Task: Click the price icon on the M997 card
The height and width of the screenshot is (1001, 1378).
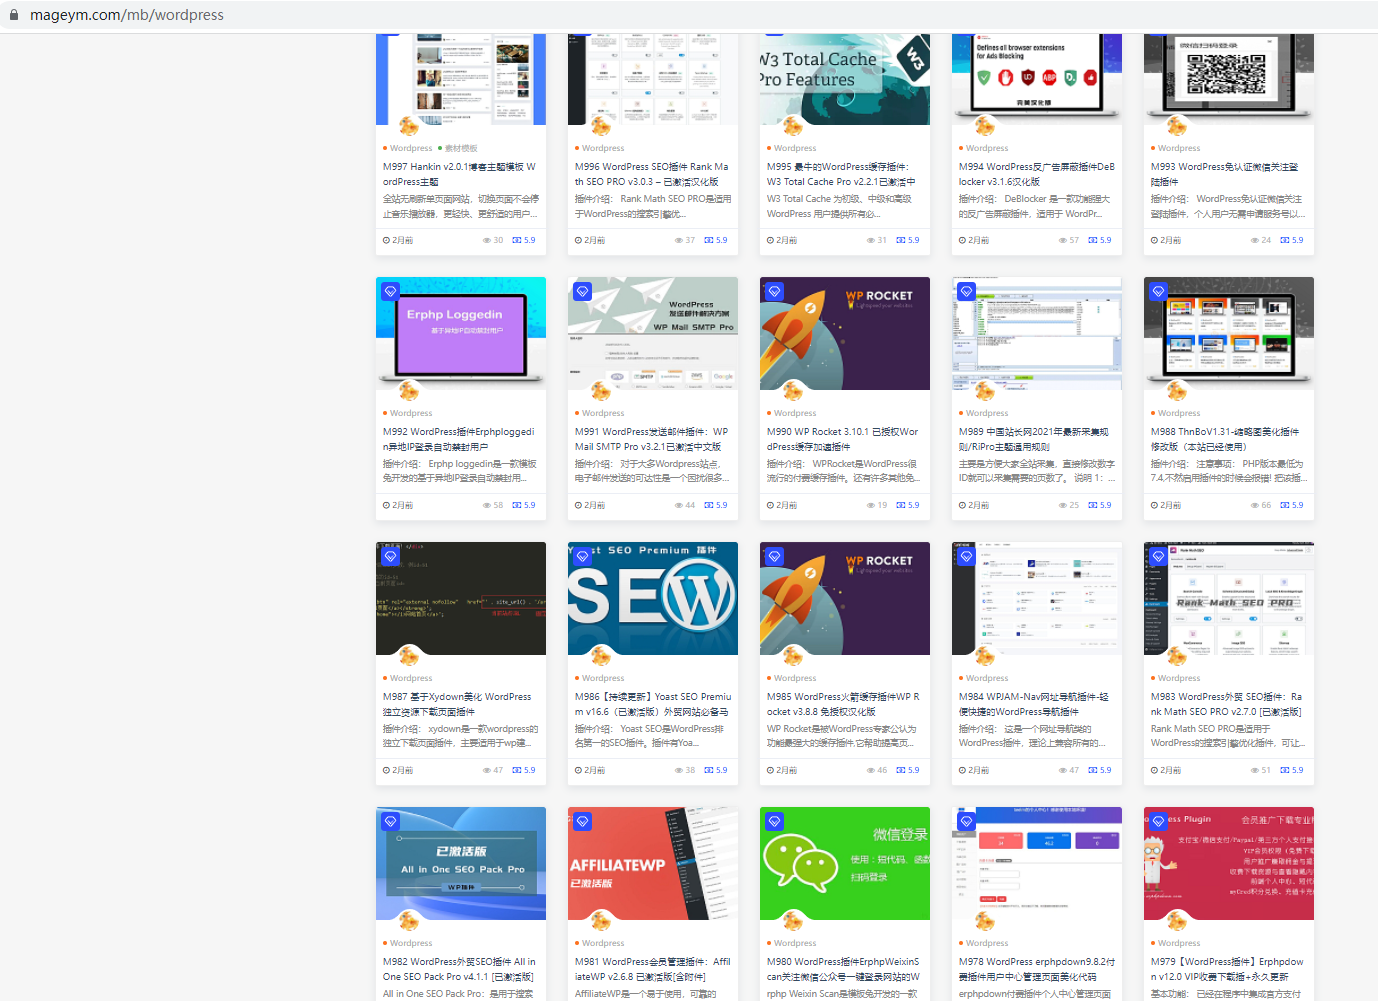Action: tap(517, 240)
